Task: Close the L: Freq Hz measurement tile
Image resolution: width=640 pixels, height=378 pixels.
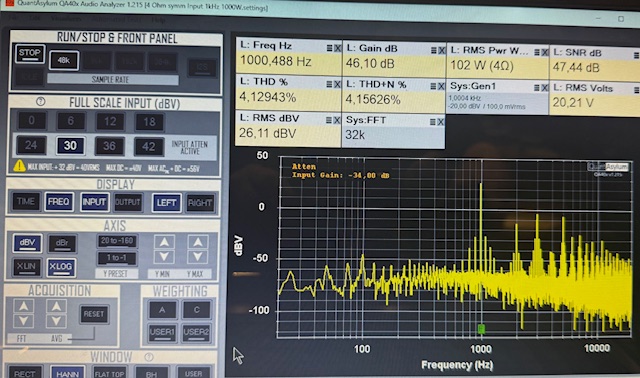Action: [x=338, y=48]
